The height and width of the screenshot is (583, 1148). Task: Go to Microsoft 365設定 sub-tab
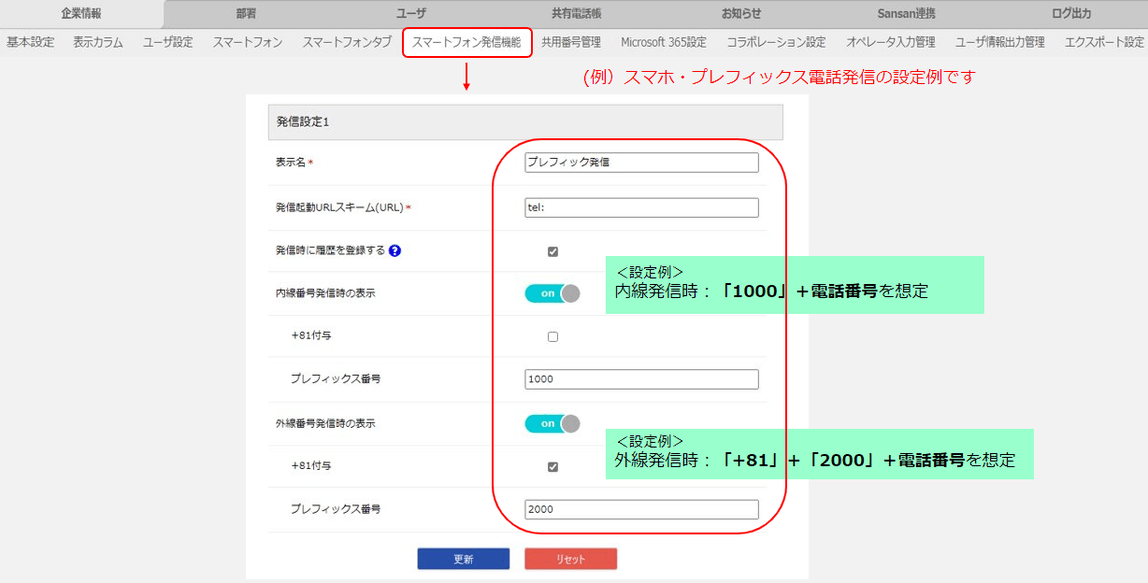(x=663, y=42)
